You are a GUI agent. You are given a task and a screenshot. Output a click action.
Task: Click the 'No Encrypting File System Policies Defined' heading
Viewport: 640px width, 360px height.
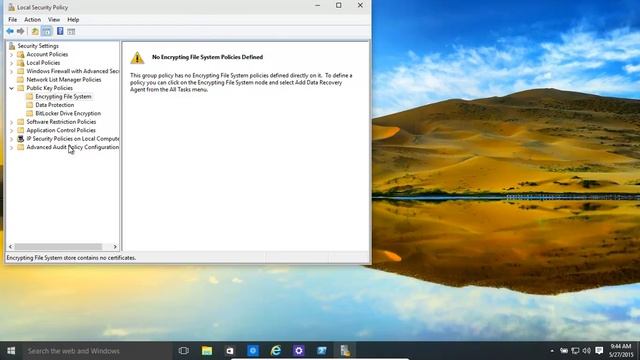(x=207, y=57)
